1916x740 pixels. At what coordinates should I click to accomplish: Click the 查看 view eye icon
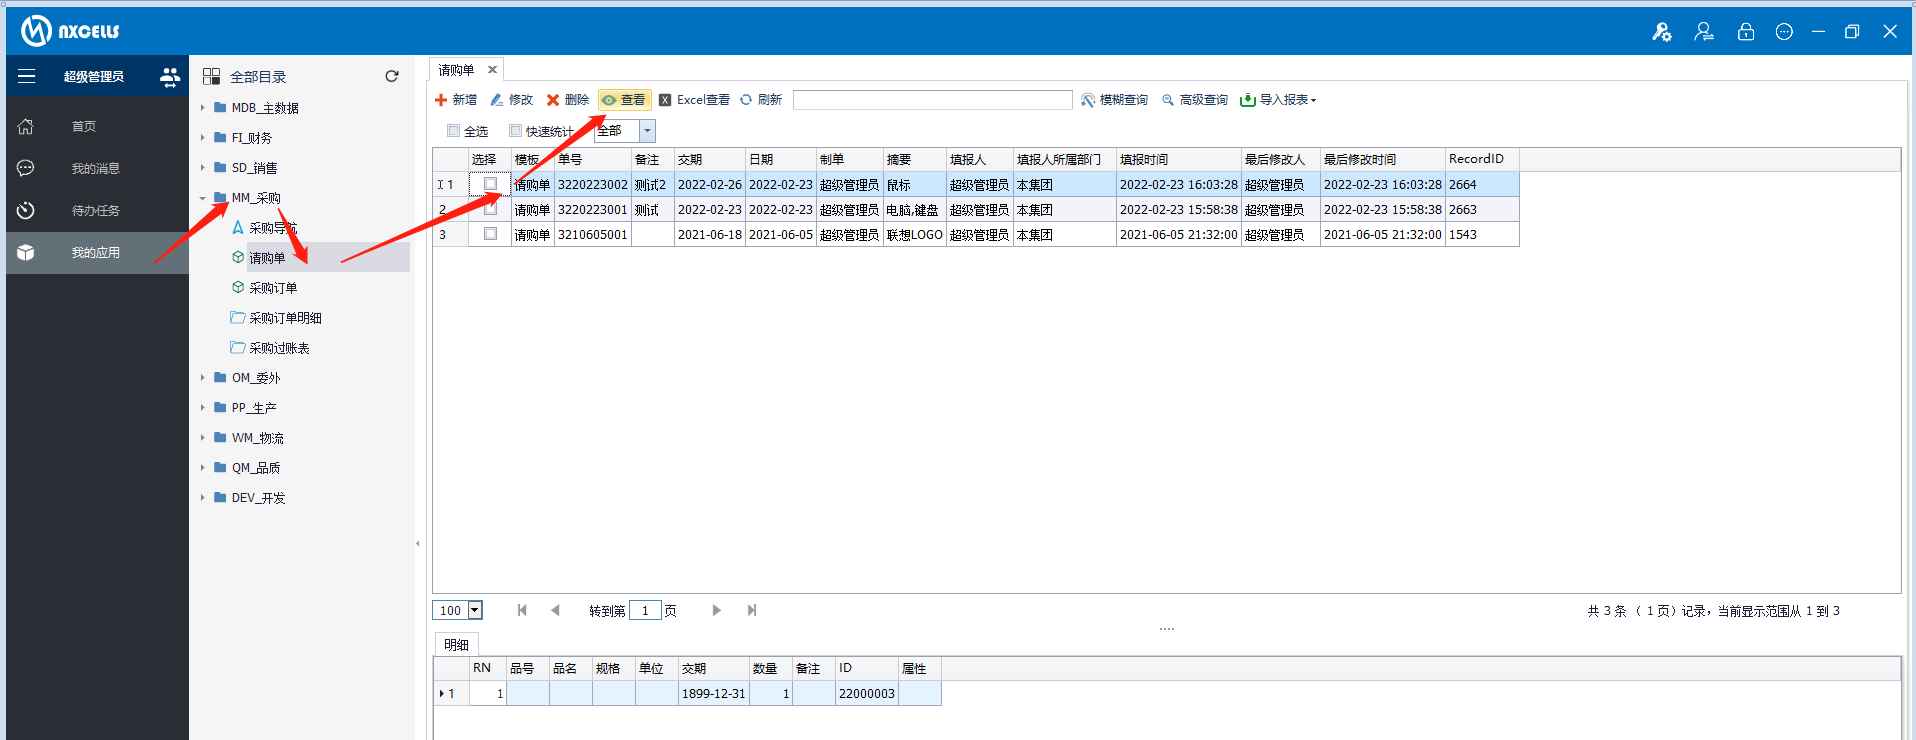[x=609, y=100]
